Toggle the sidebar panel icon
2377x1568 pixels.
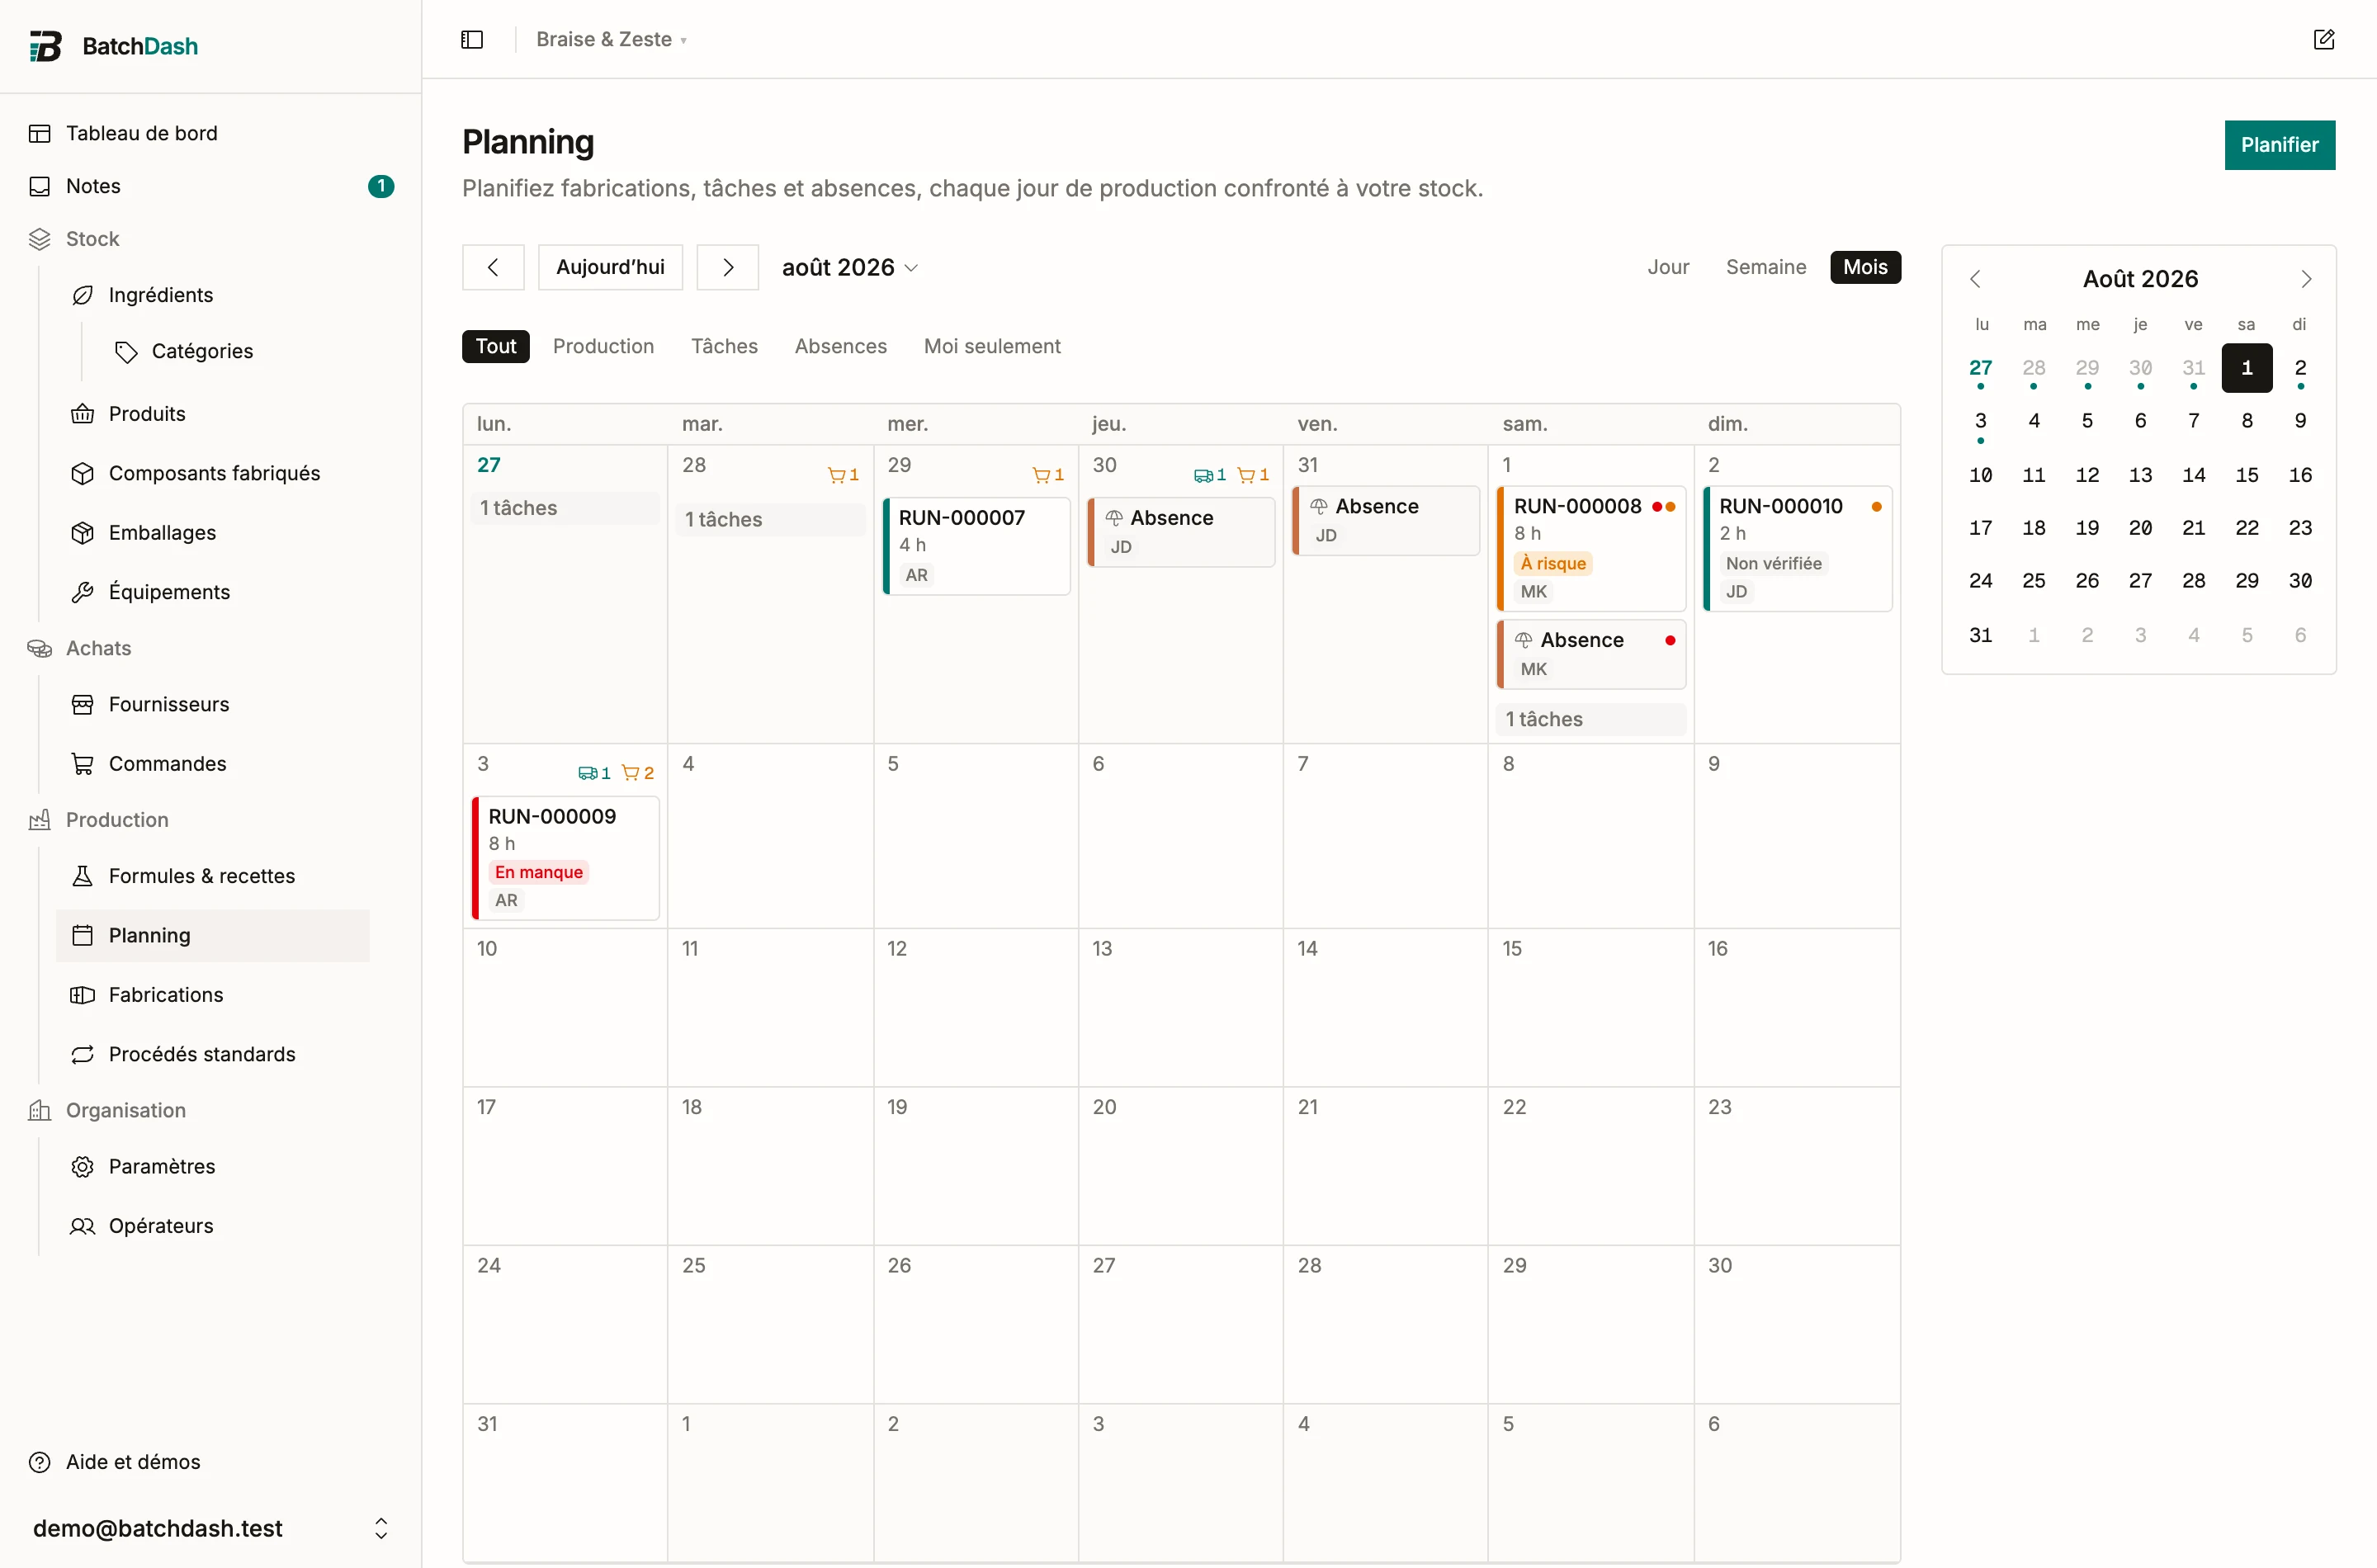472,39
